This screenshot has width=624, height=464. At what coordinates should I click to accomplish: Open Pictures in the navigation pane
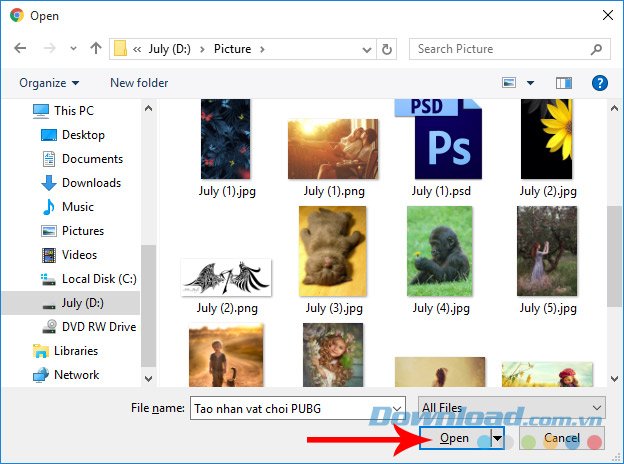click(x=83, y=231)
